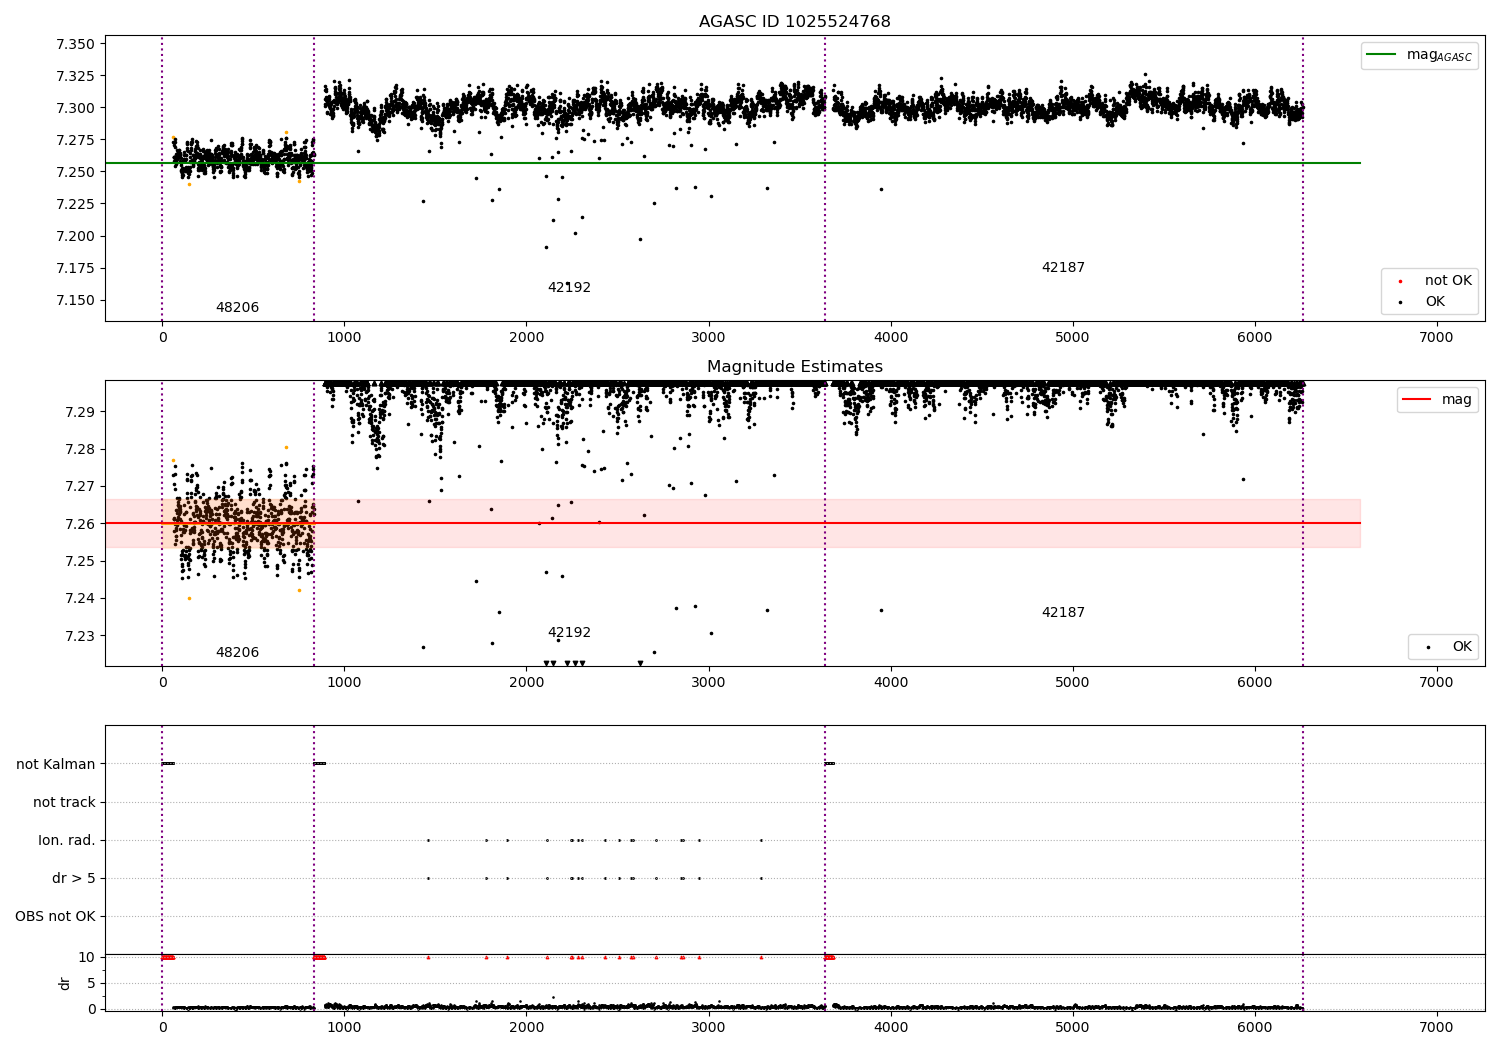
Task: Click observation label 42187 in the AGASC ID plot
Action: click(1063, 268)
